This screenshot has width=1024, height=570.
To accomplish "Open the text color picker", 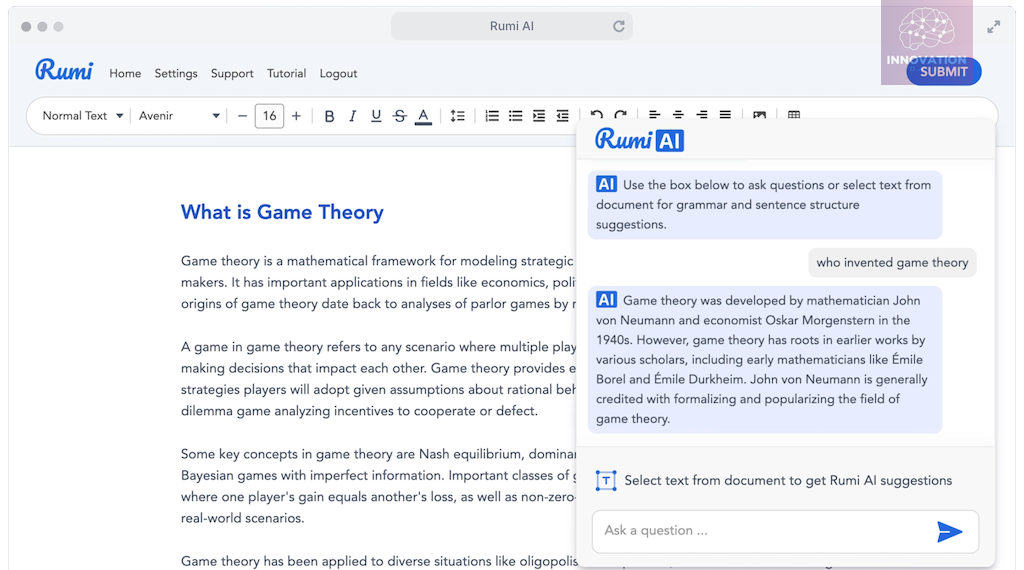I will tap(423, 116).
